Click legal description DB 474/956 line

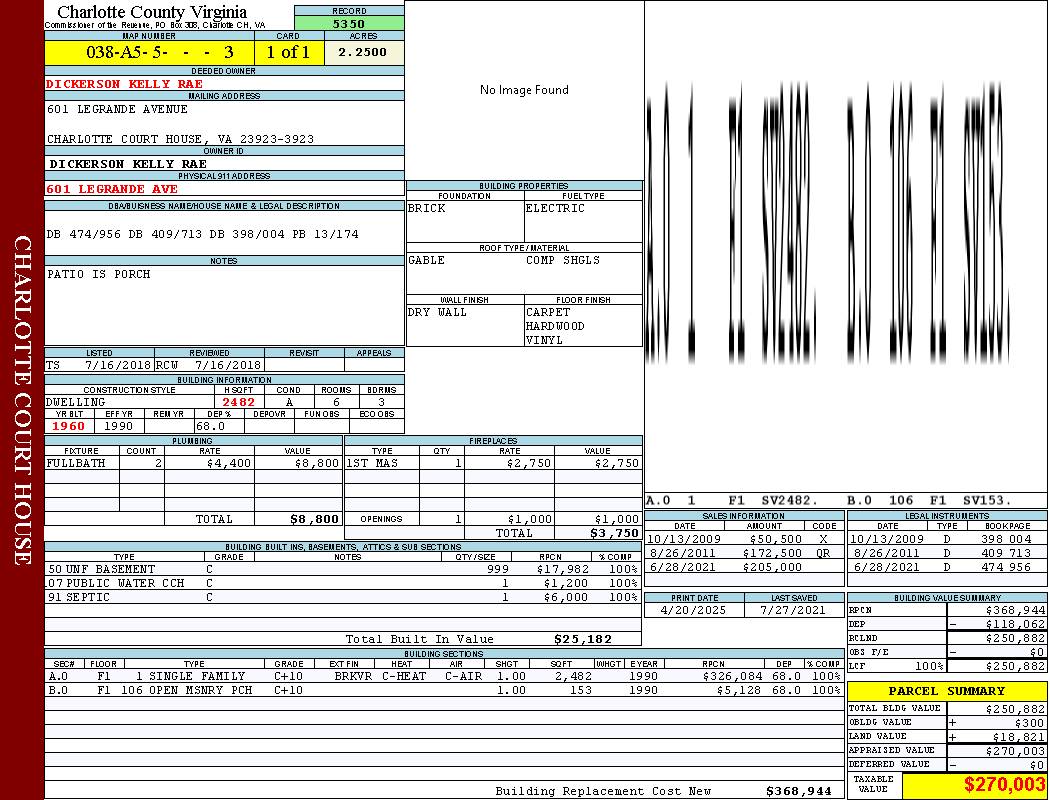[202, 234]
